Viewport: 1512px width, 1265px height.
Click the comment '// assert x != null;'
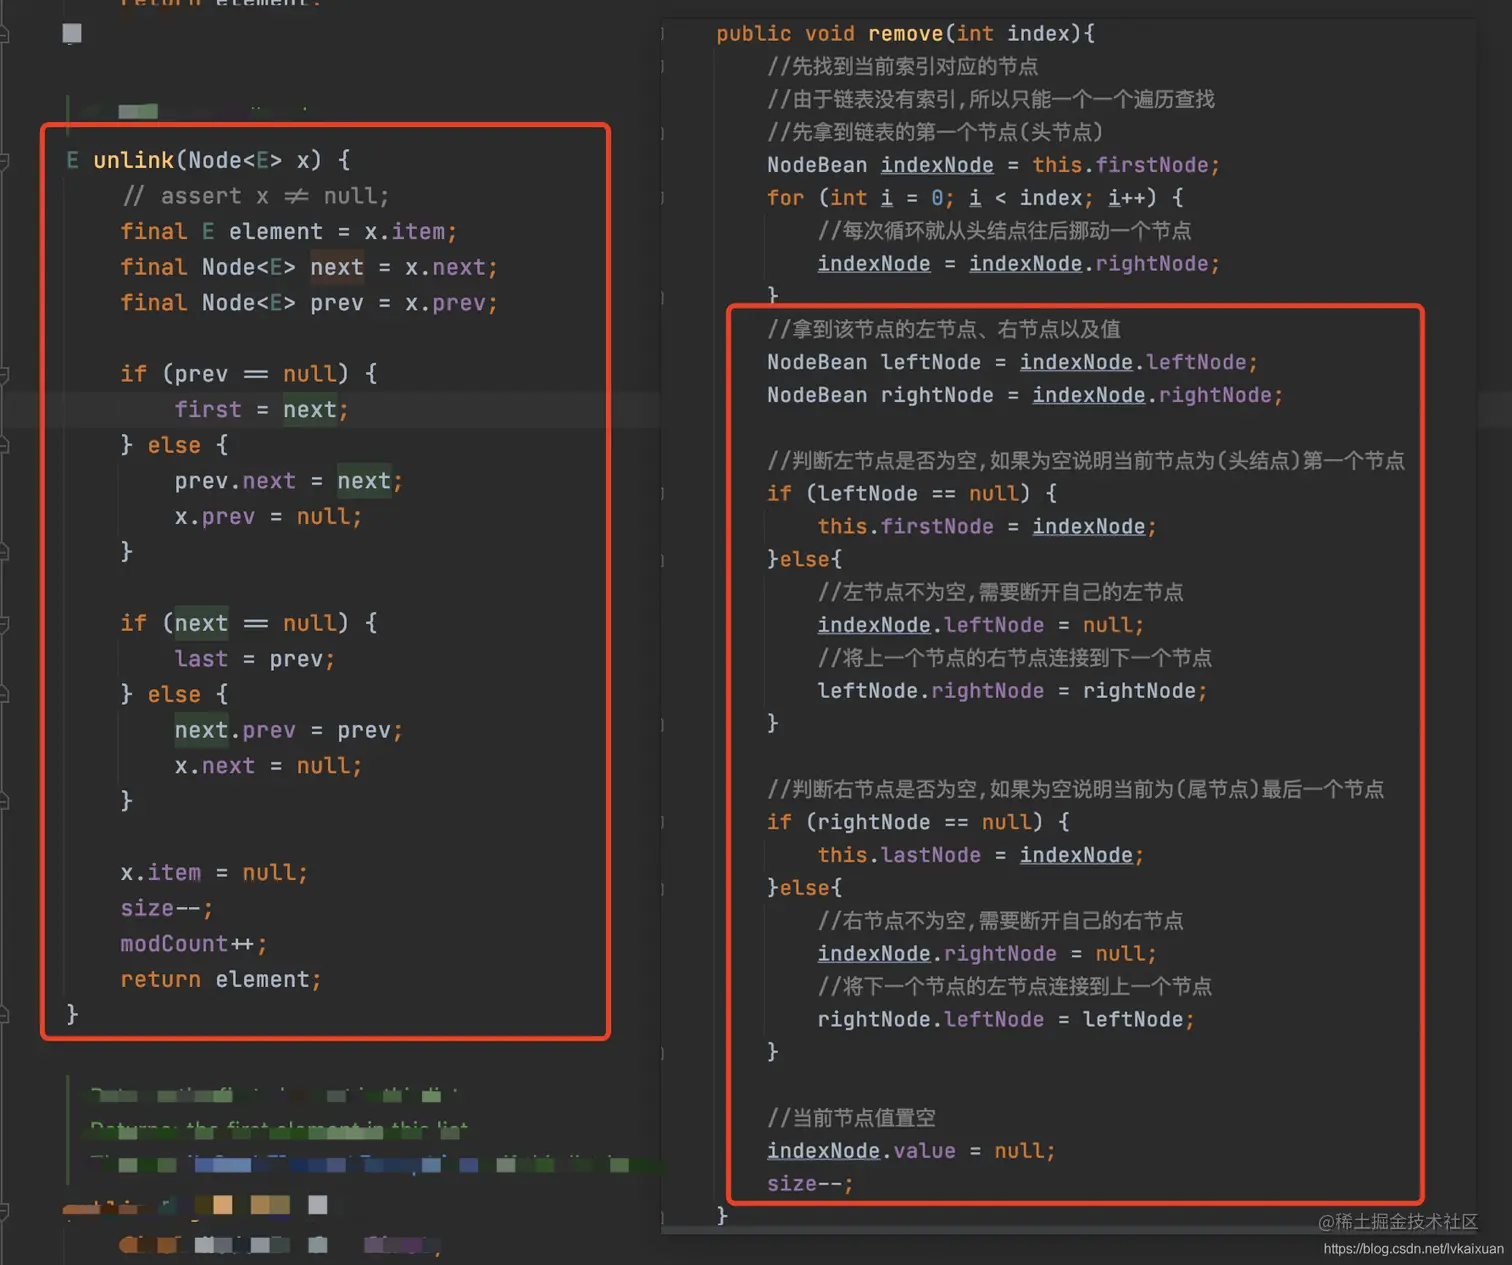(x=255, y=196)
